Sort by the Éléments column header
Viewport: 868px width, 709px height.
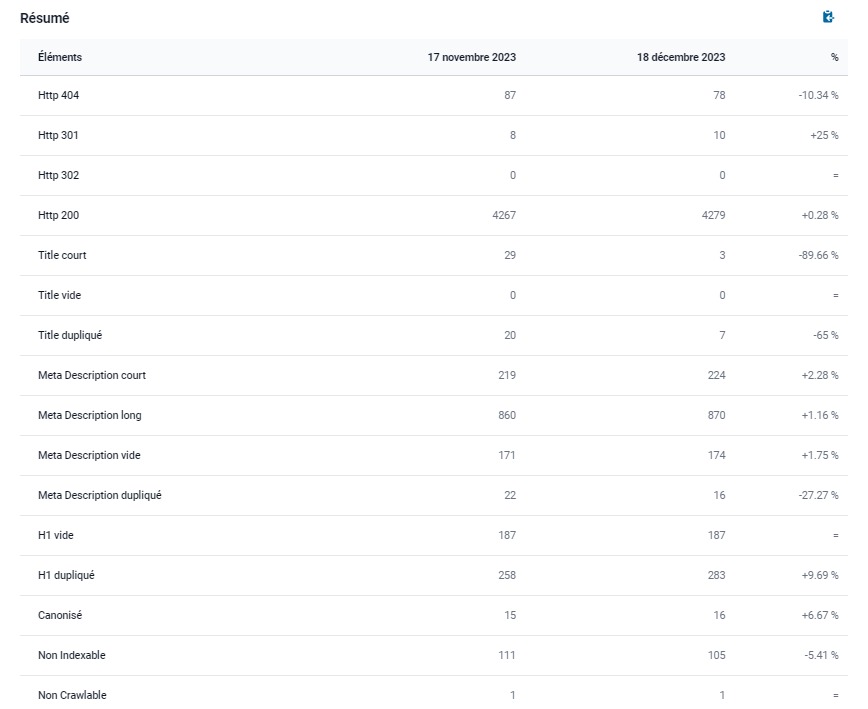tap(61, 57)
